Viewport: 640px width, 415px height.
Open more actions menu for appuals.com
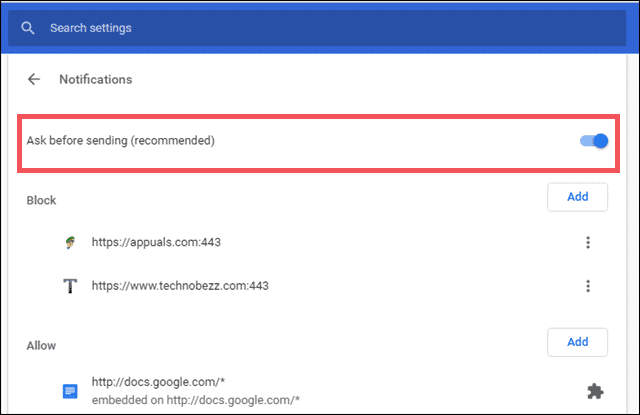[588, 242]
